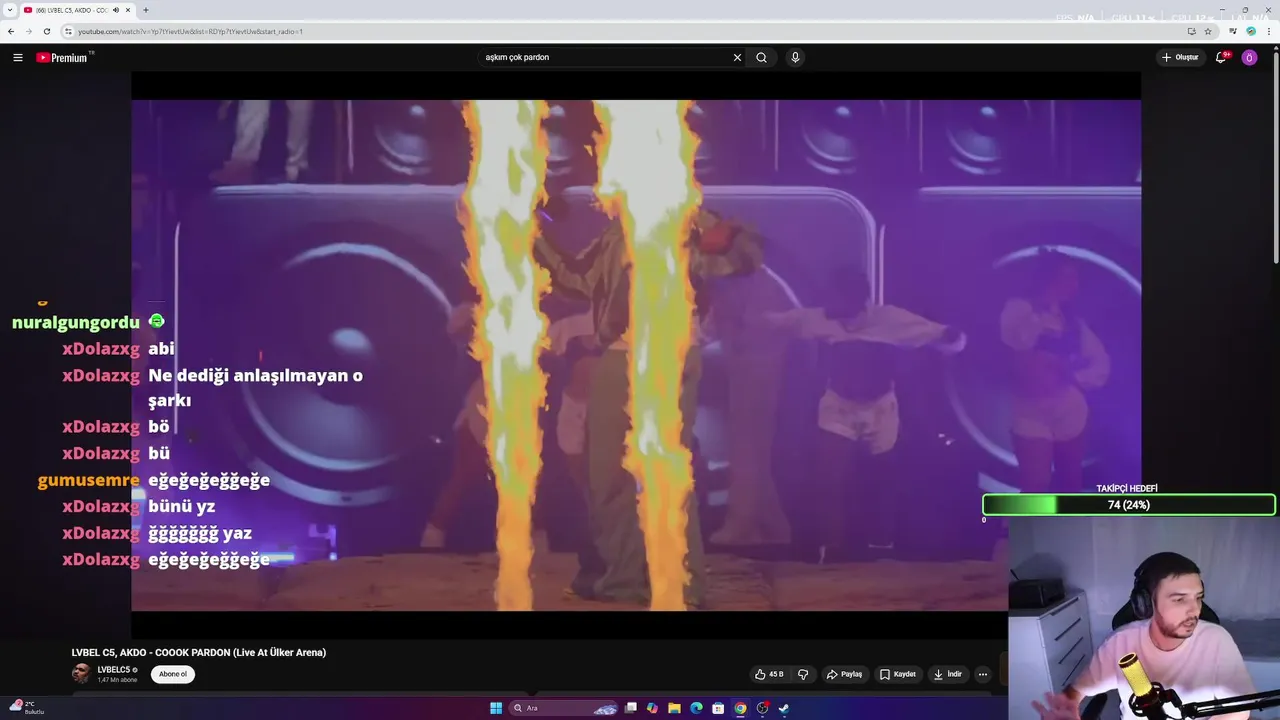This screenshot has height=720, width=1280.
Task: Share the video via Paylaş
Action: [x=844, y=674]
